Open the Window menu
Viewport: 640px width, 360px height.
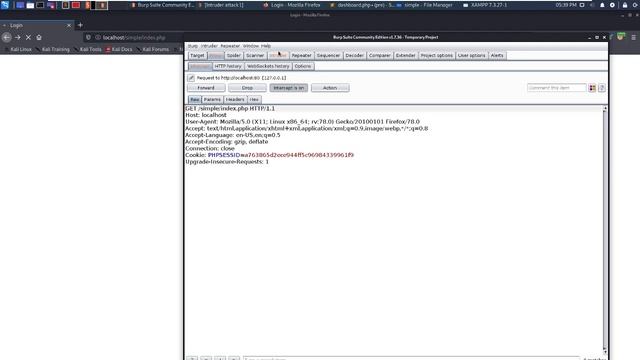251,46
